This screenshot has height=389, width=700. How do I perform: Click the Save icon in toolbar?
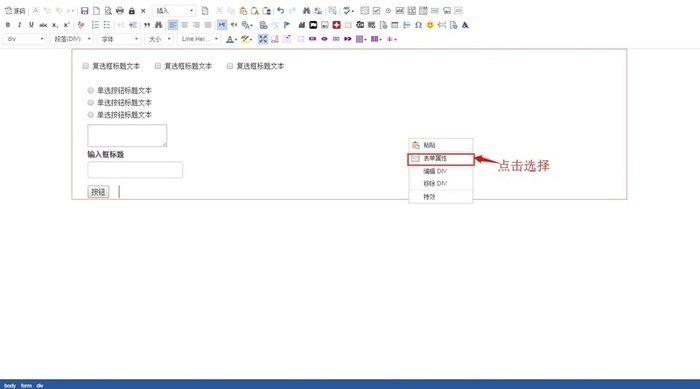tap(84, 10)
